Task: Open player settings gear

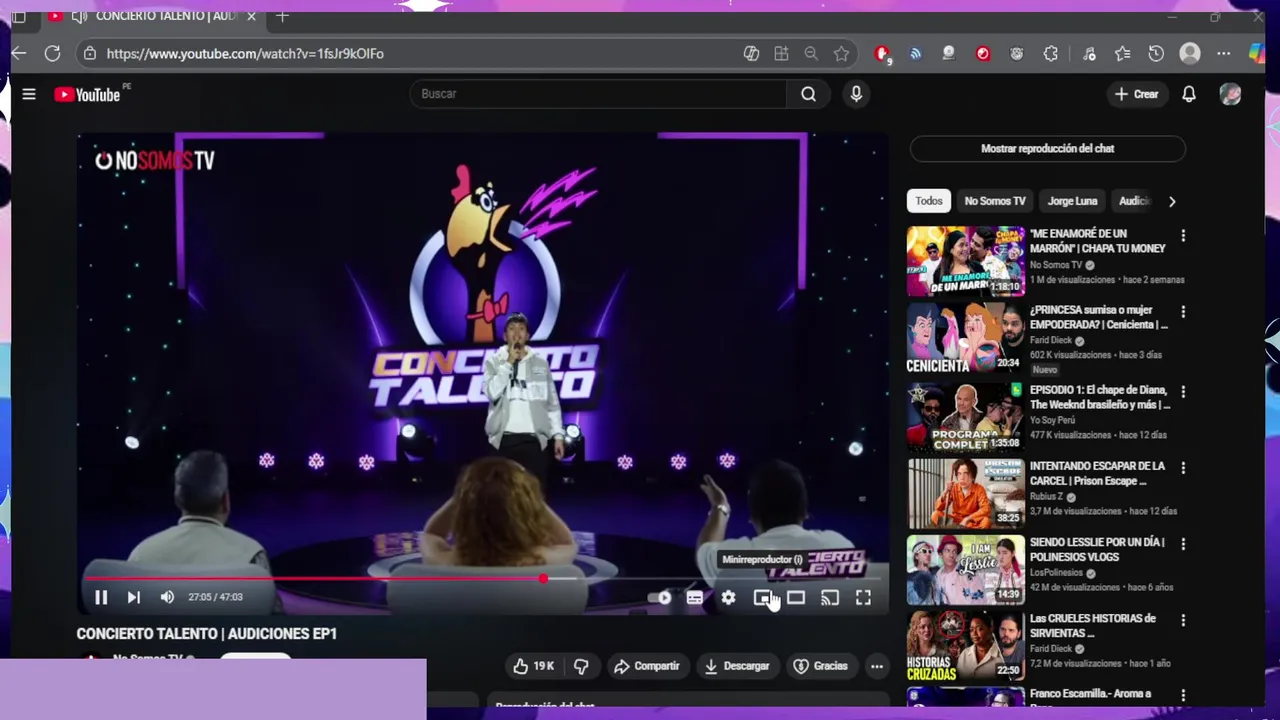Action: [x=729, y=598]
